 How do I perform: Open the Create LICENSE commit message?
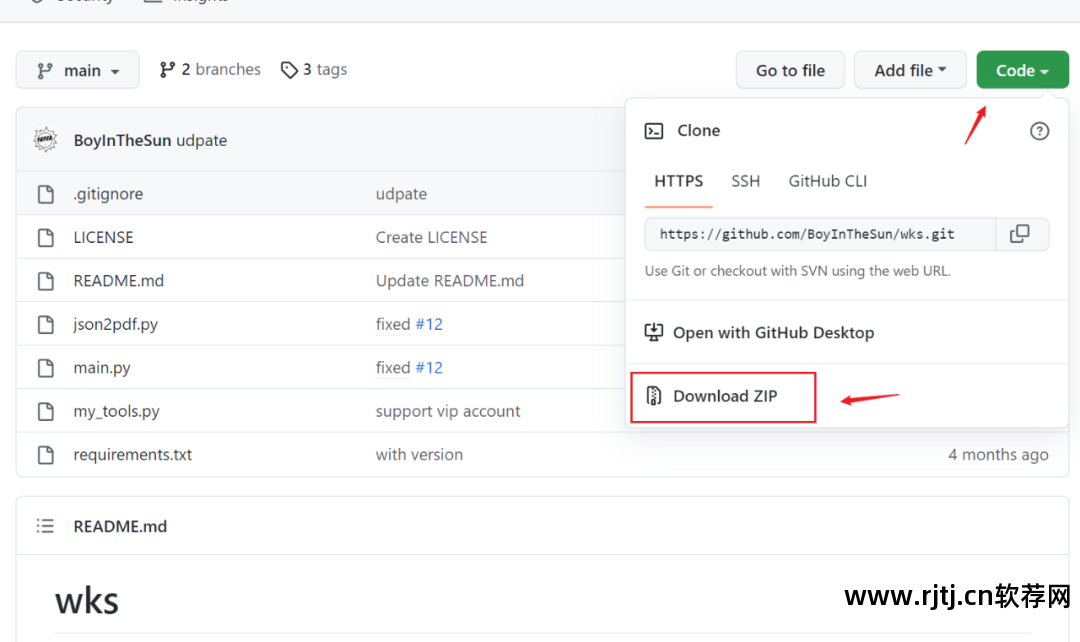pos(431,238)
